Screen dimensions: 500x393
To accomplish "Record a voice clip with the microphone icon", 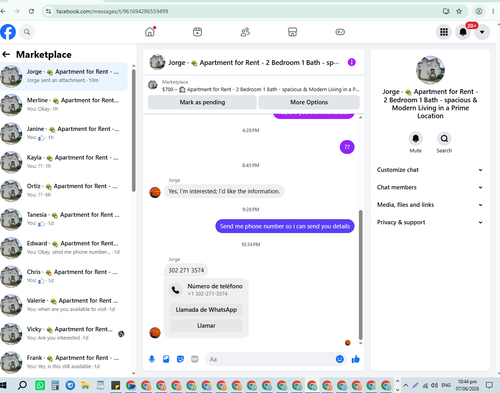I will tap(152, 359).
